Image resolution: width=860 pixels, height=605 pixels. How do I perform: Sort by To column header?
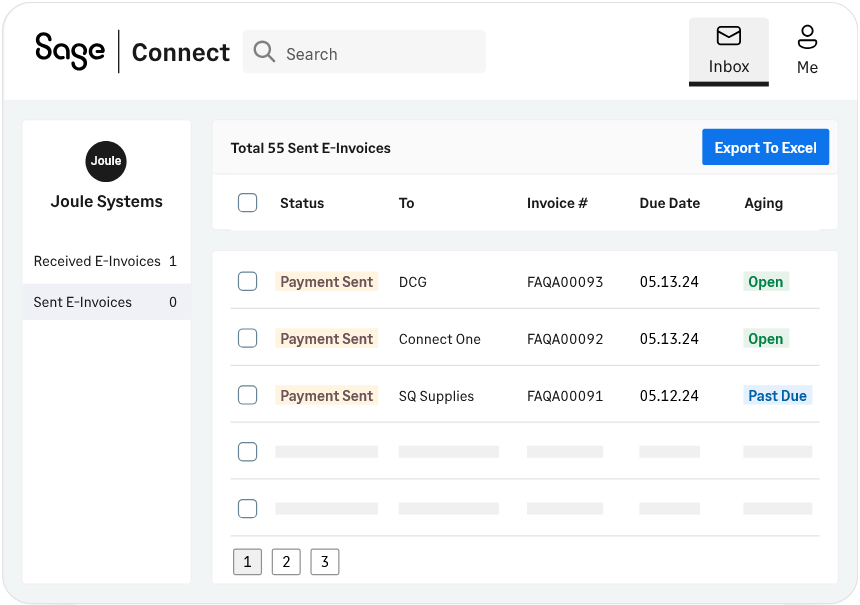406,203
